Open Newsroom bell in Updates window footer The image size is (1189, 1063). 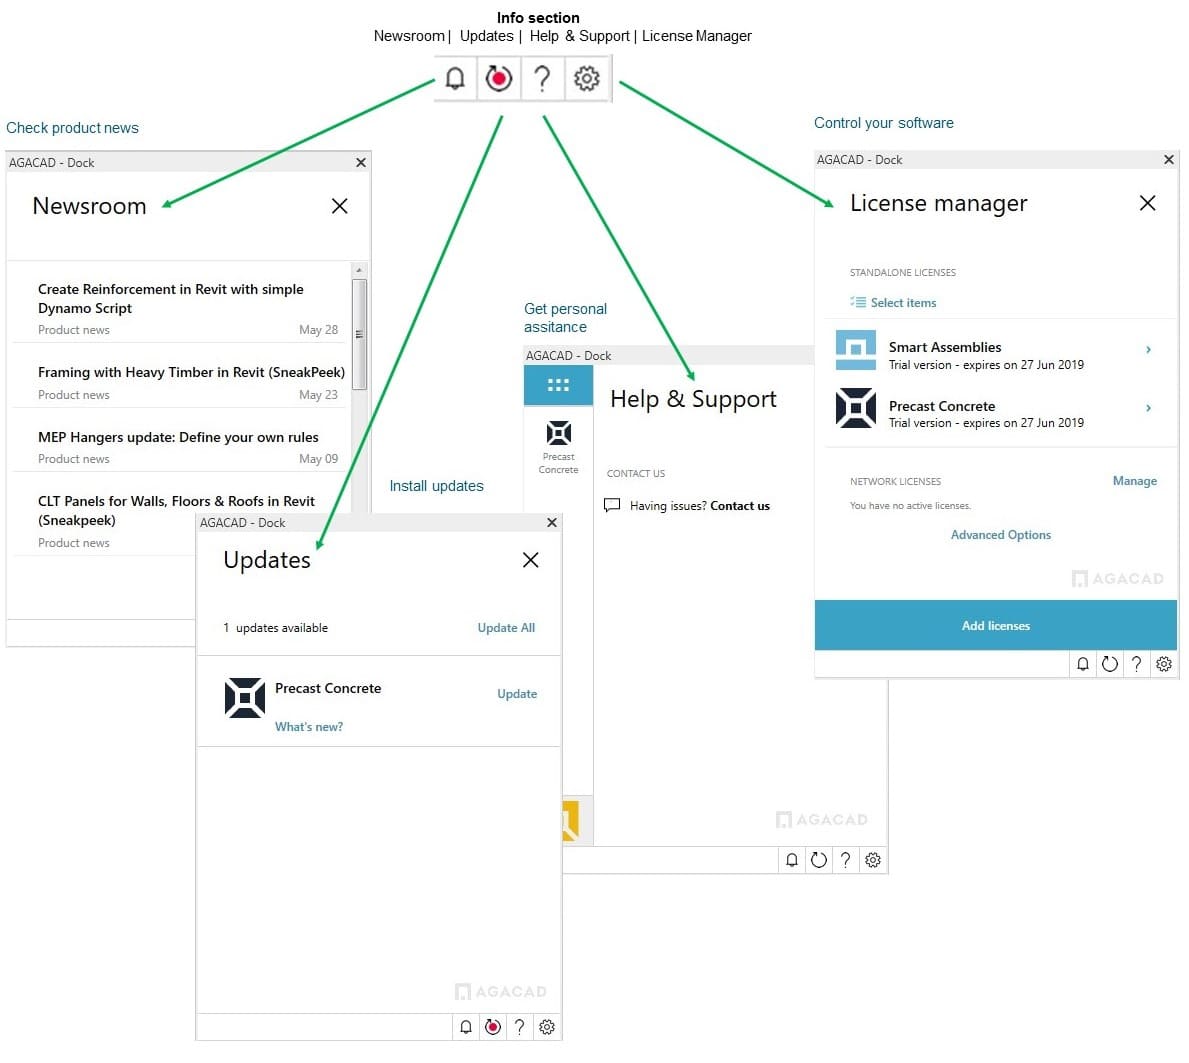pyautogui.click(x=466, y=1027)
